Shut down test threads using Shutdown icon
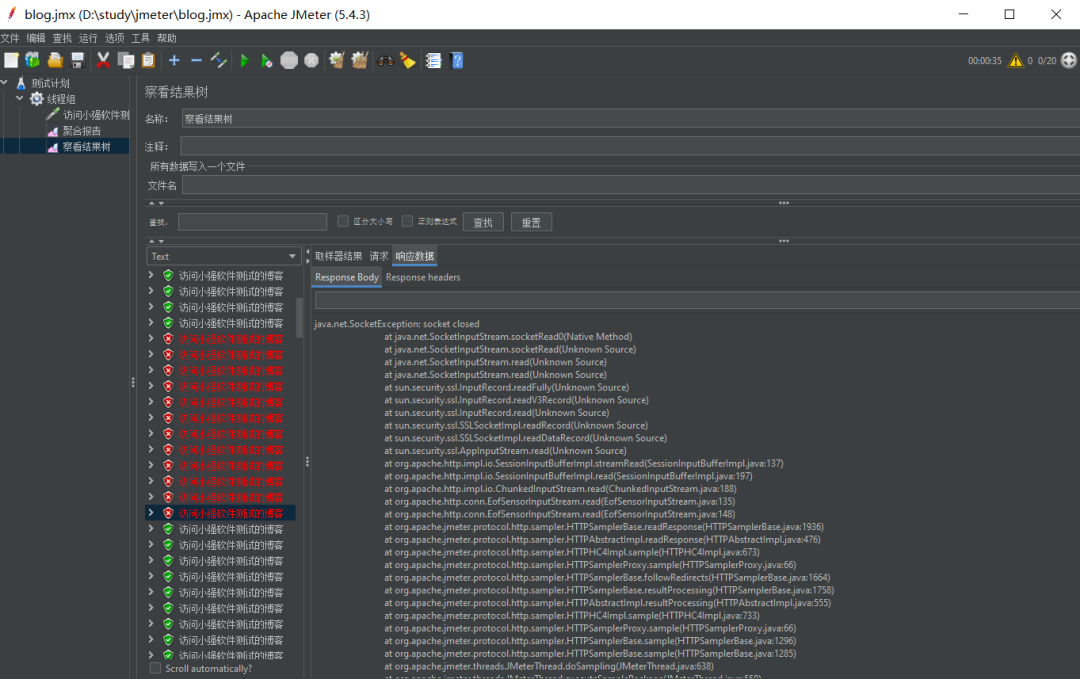 click(311, 61)
